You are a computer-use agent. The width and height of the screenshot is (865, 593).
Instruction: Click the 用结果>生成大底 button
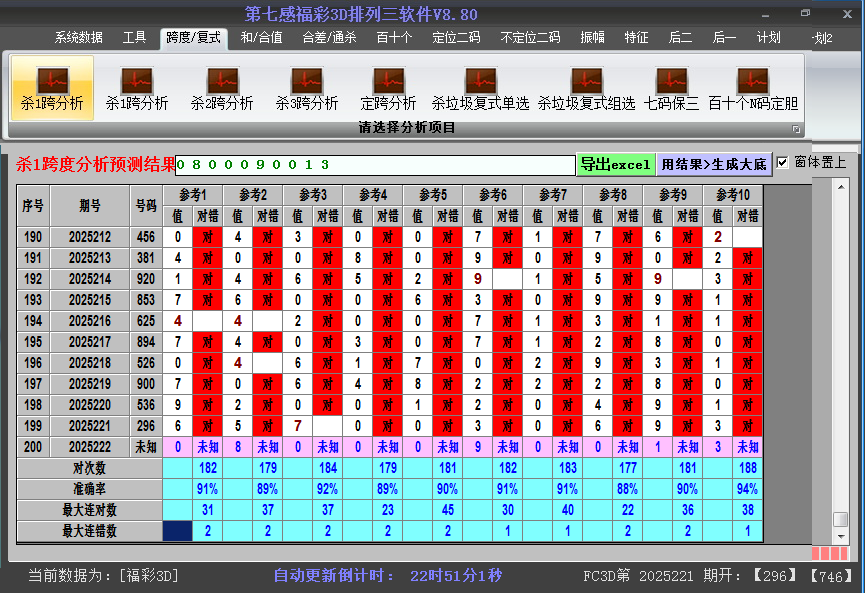point(714,164)
